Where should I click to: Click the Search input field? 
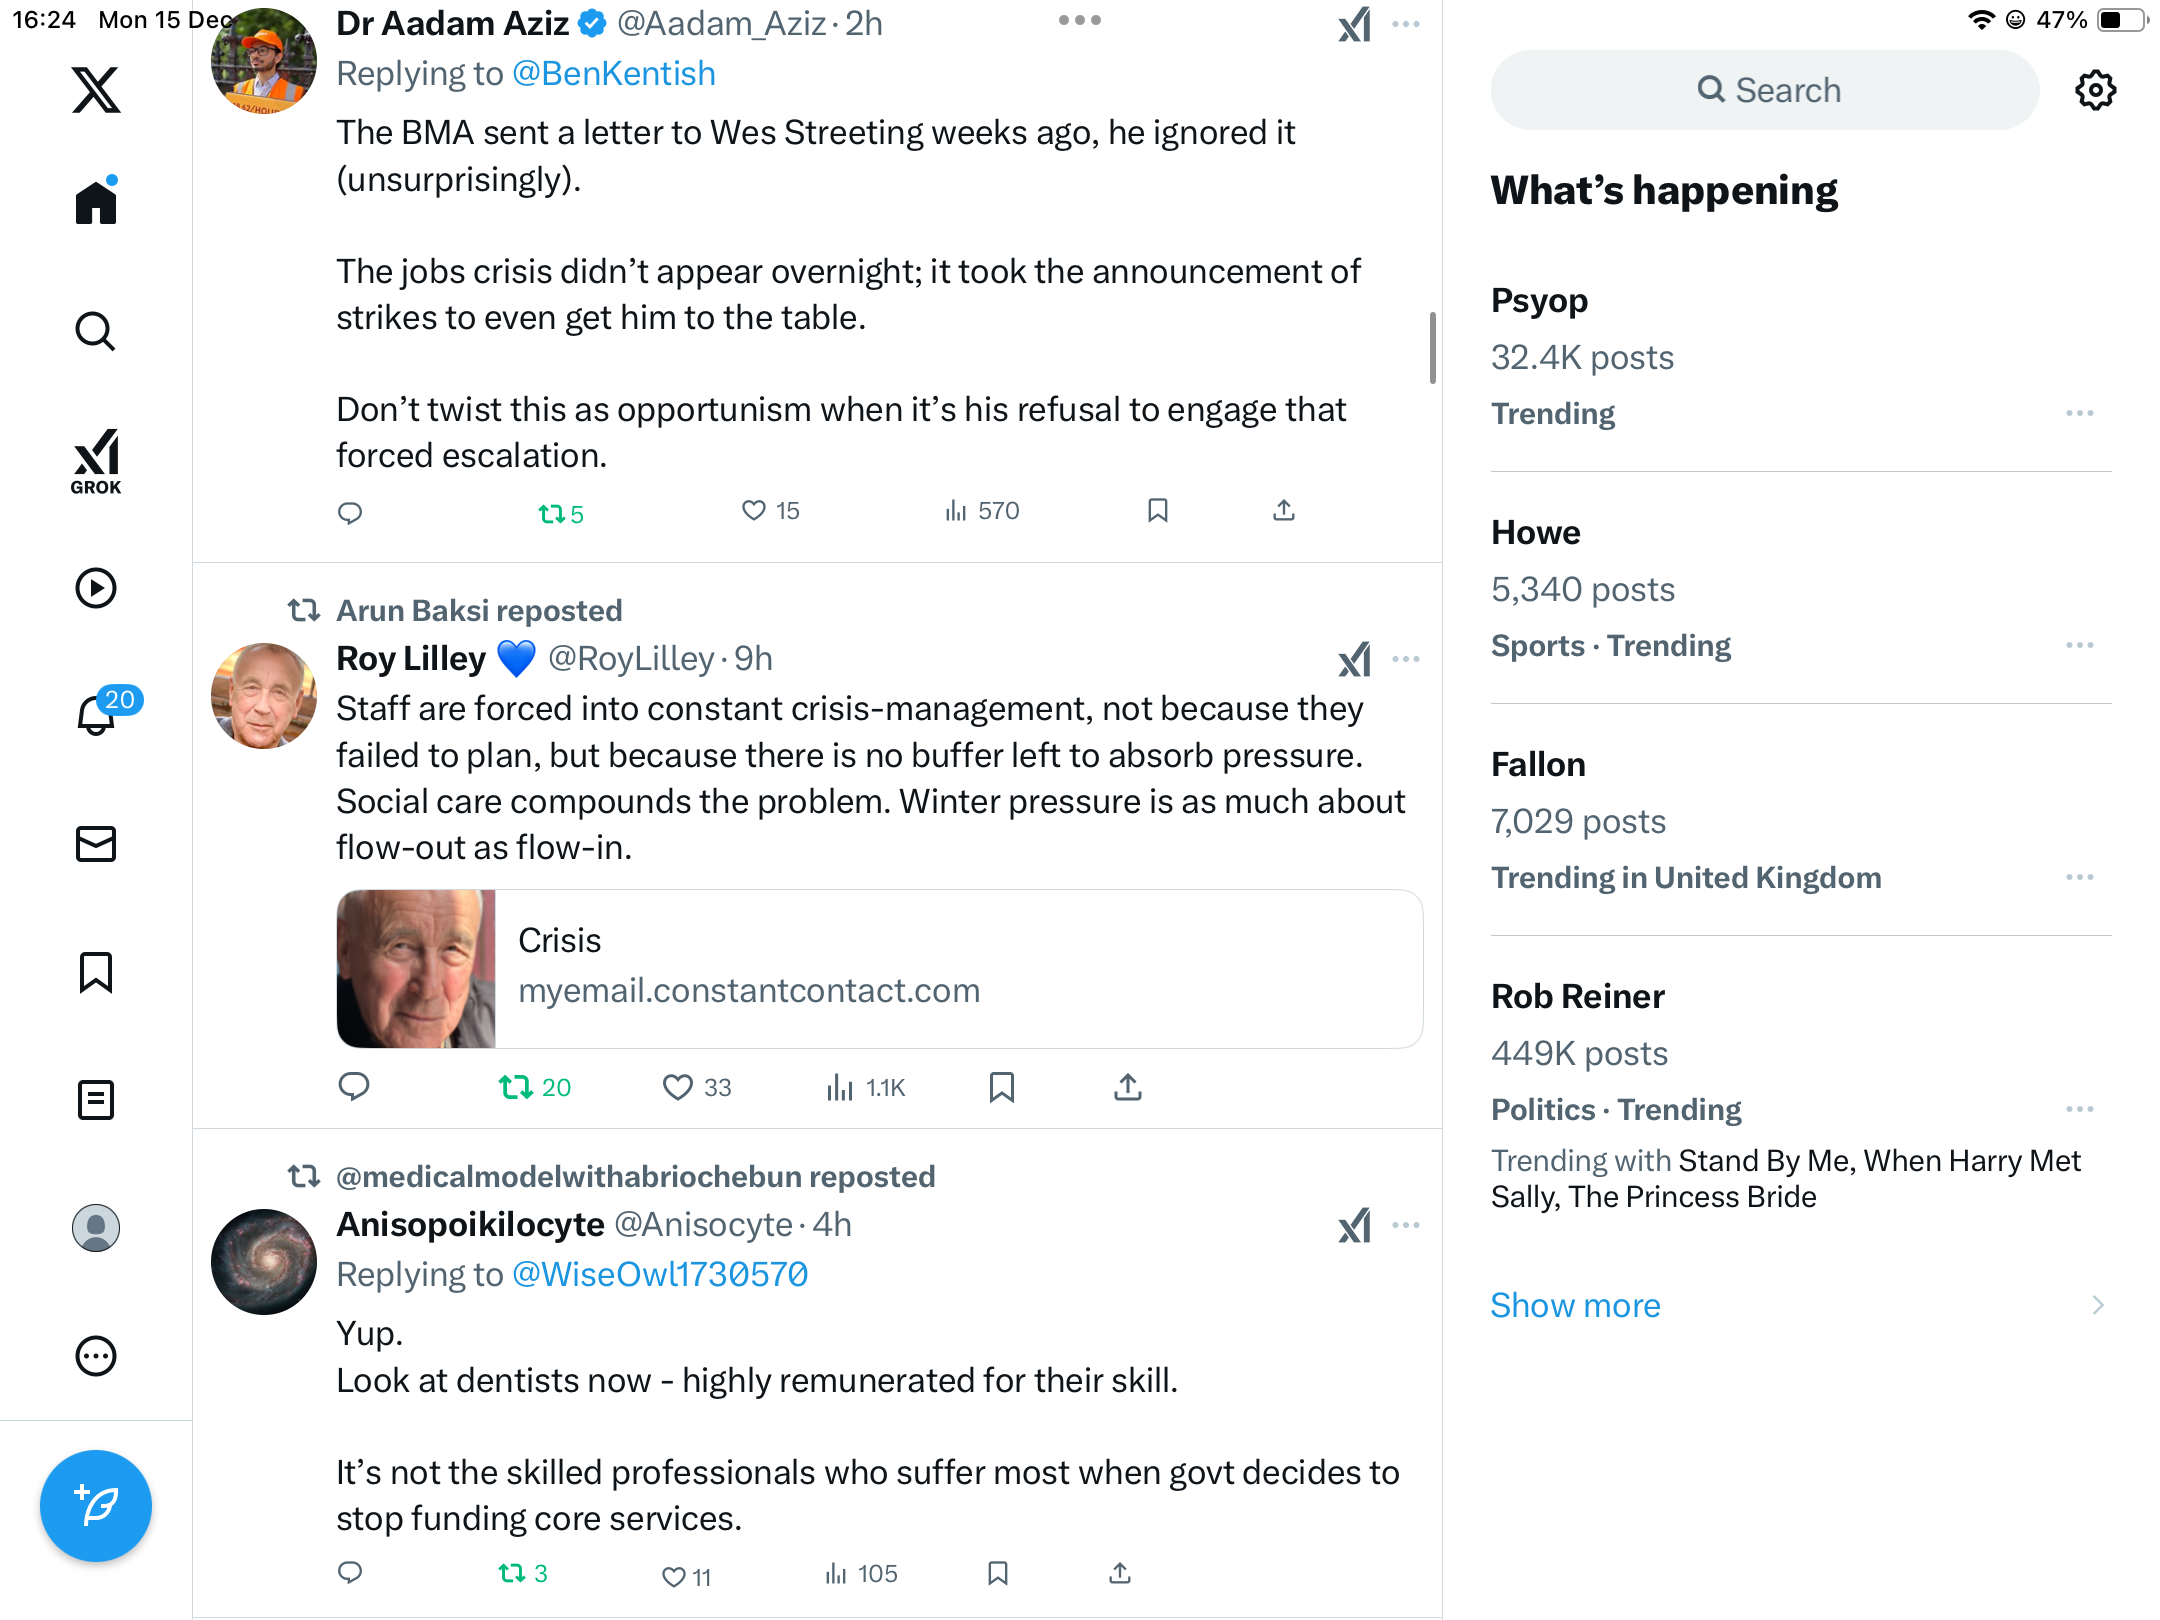click(1765, 90)
